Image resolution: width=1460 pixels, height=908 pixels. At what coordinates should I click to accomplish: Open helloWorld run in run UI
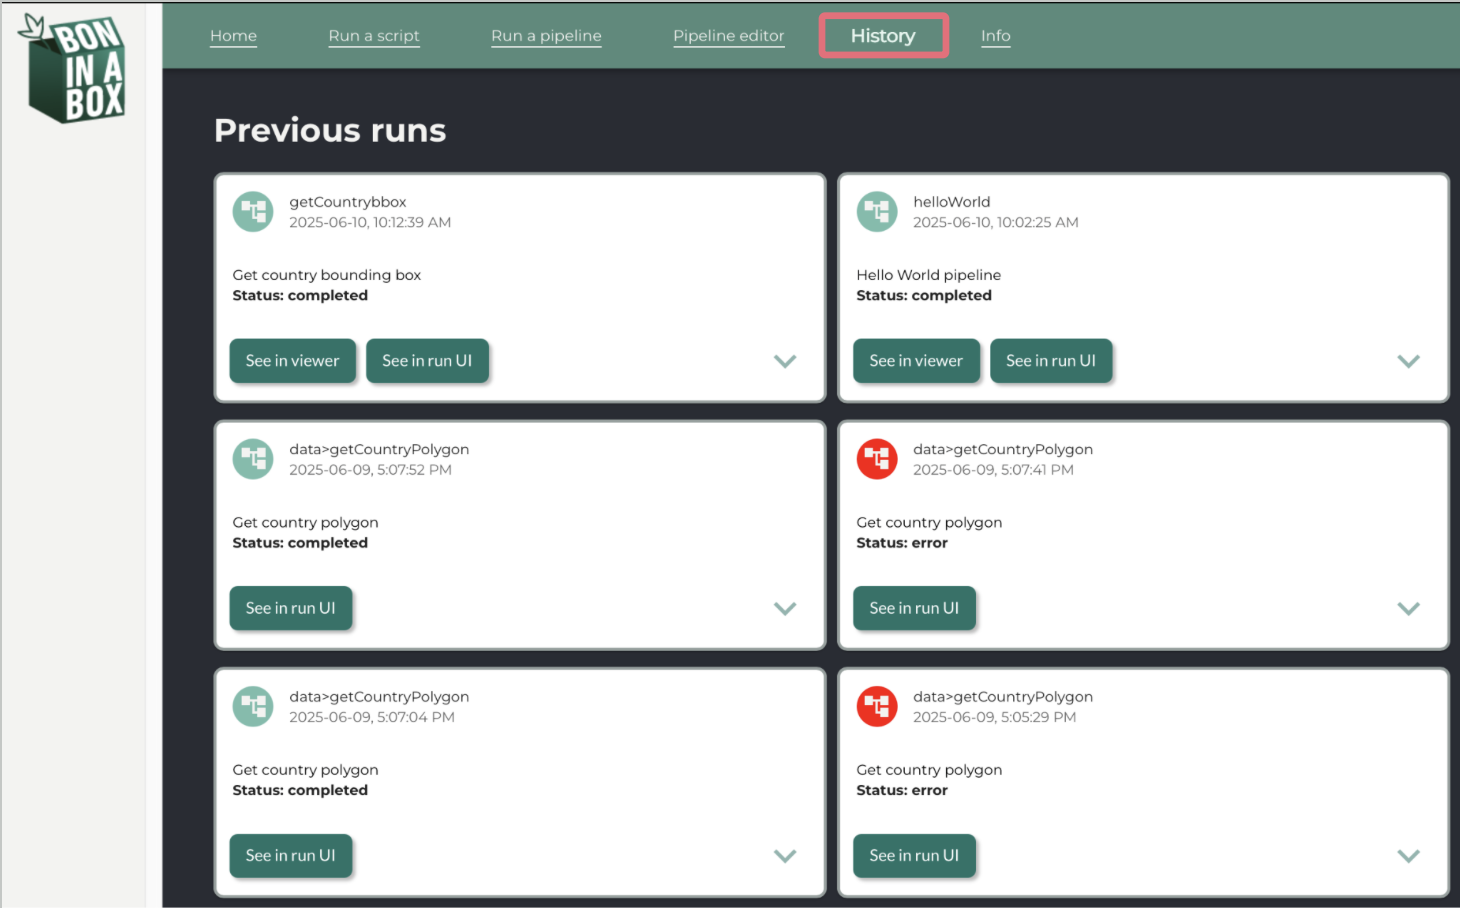click(1051, 361)
